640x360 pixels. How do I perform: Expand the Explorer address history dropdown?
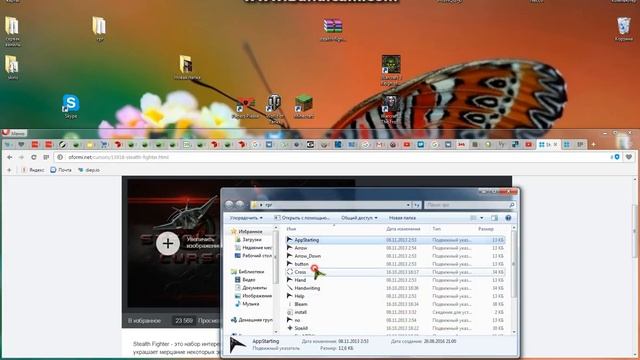coord(408,204)
